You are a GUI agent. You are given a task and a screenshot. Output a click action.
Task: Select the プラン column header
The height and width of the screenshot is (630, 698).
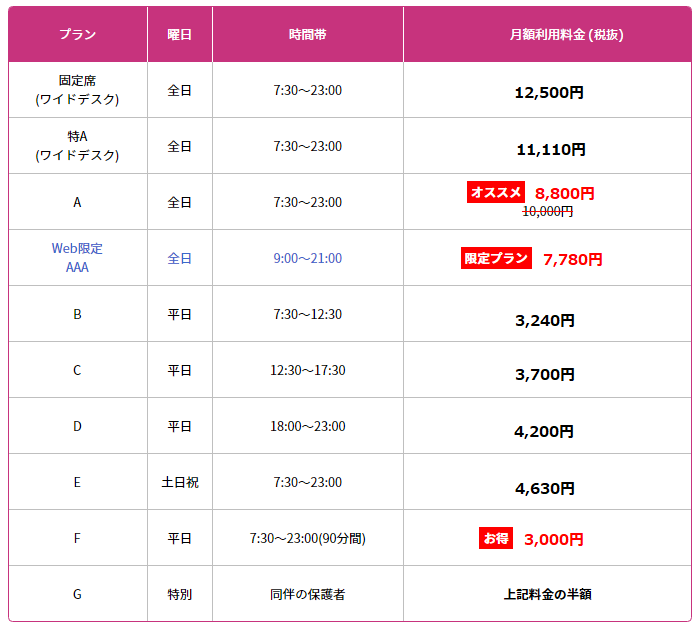78,34
